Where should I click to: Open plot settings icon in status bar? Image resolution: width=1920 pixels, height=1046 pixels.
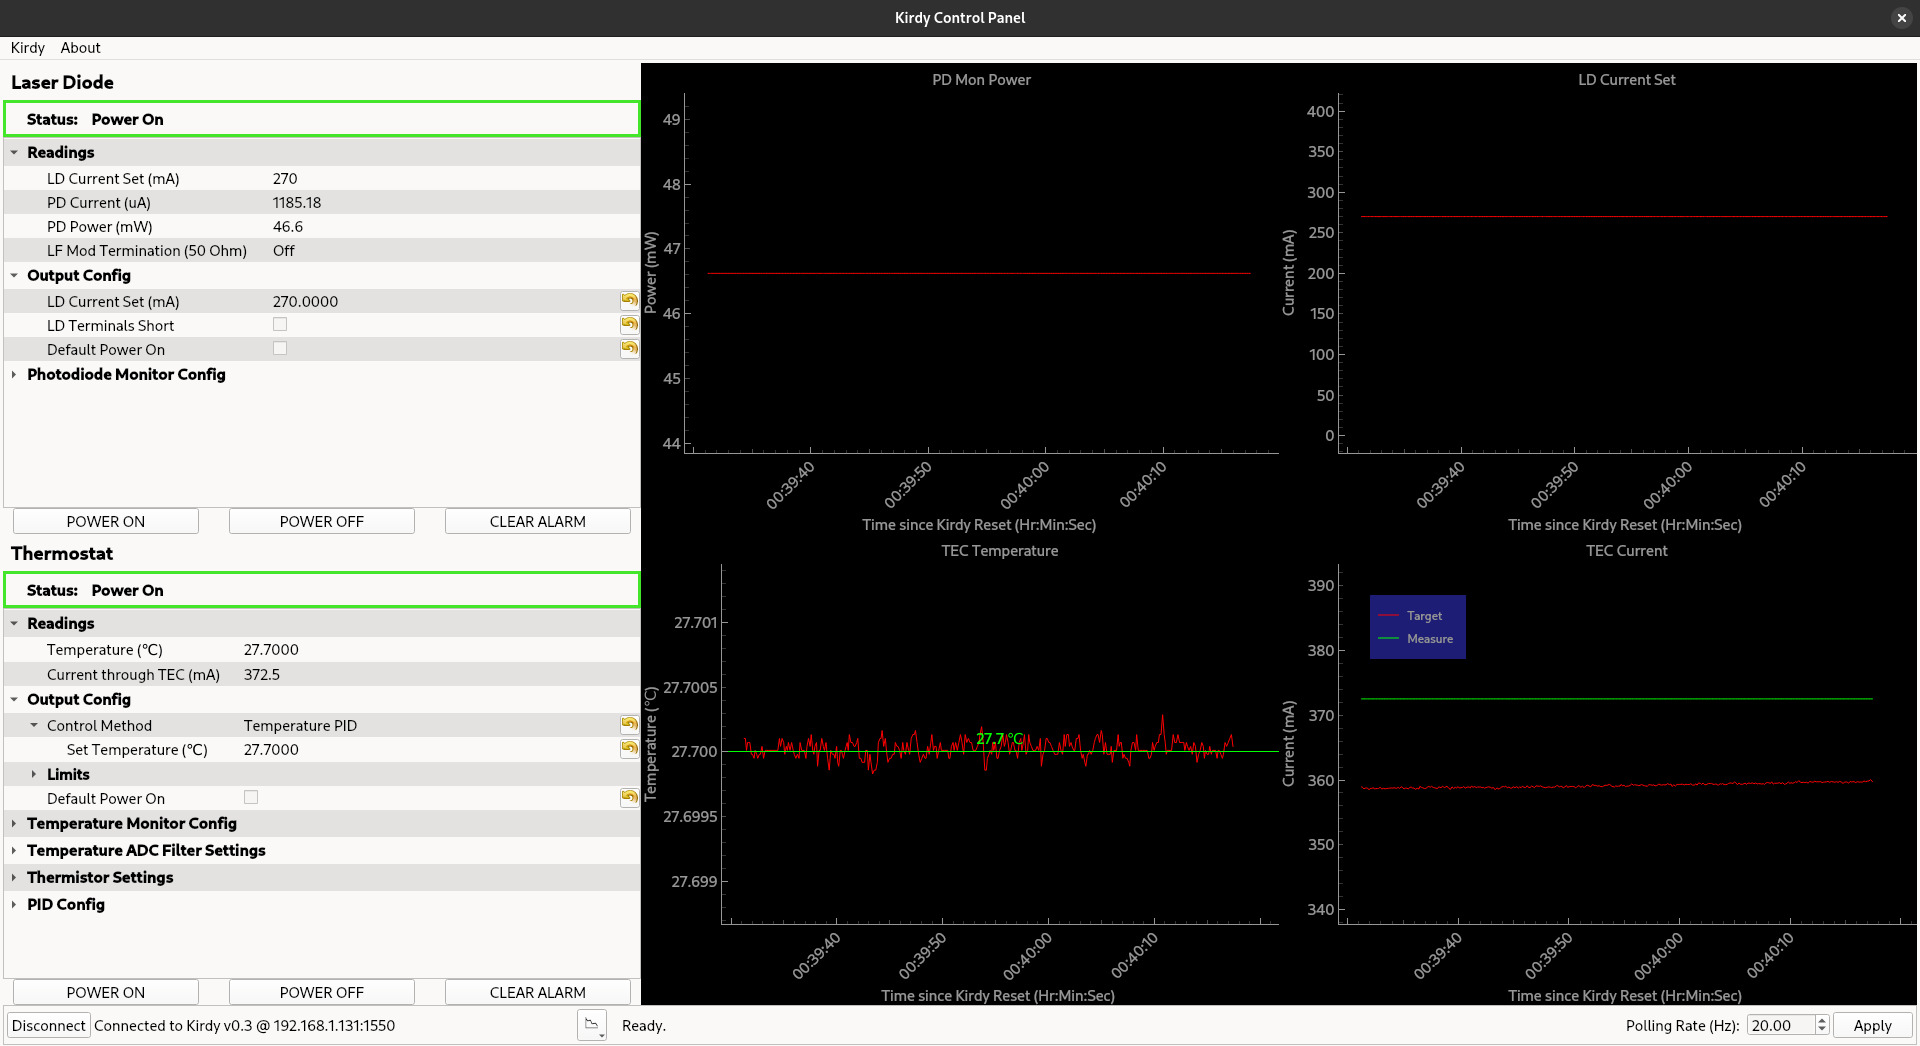tap(592, 1025)
